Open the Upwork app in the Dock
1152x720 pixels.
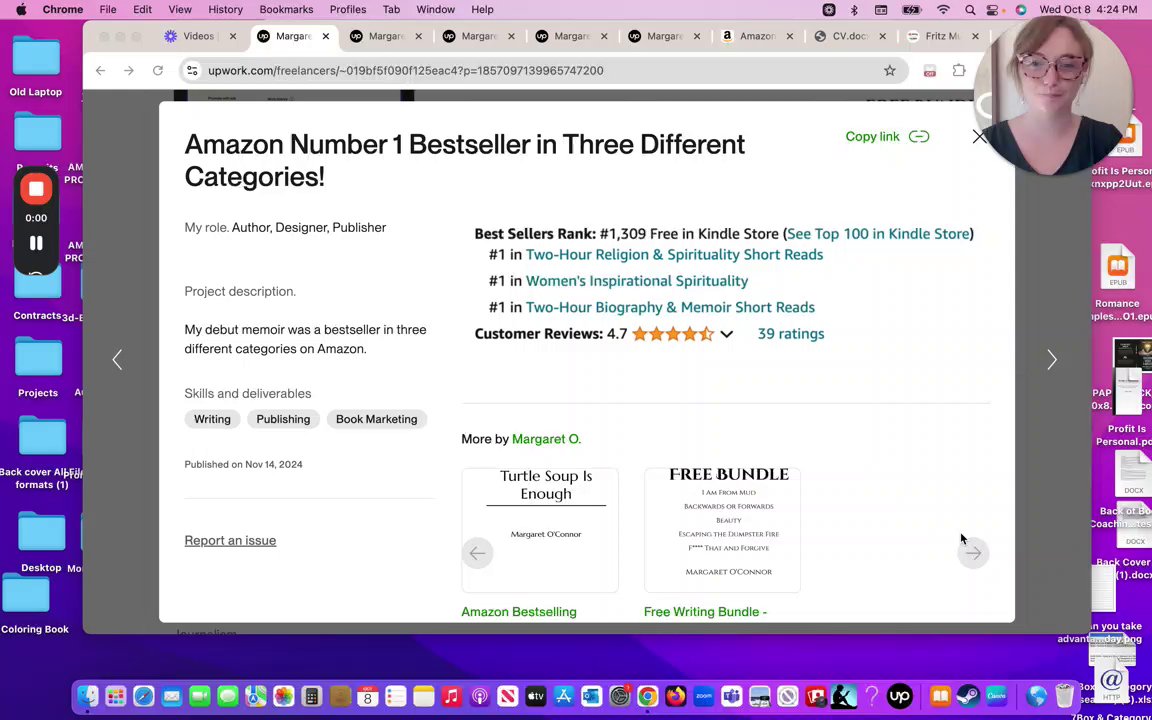(899, 695)
